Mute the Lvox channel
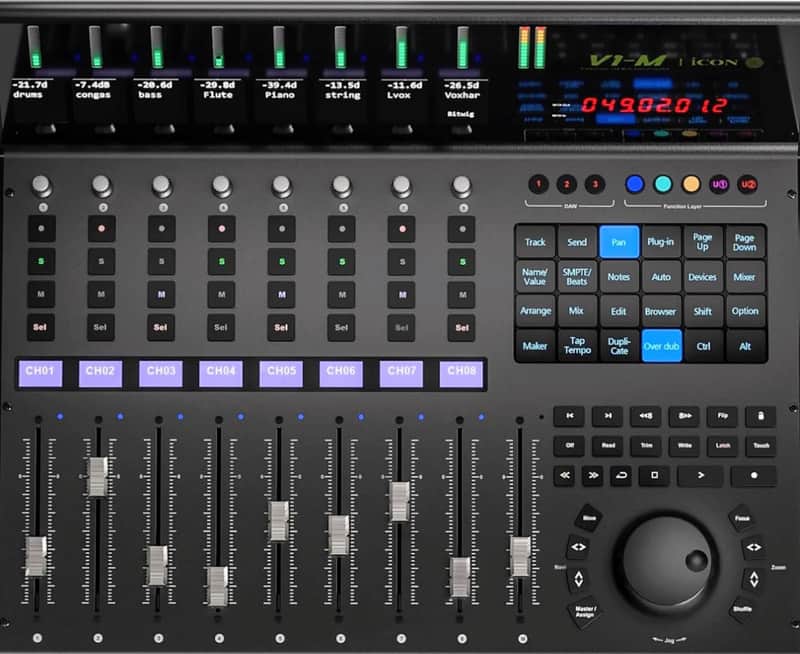The width and height of the screenshot is (800, 654). click(x=402, y=294)
